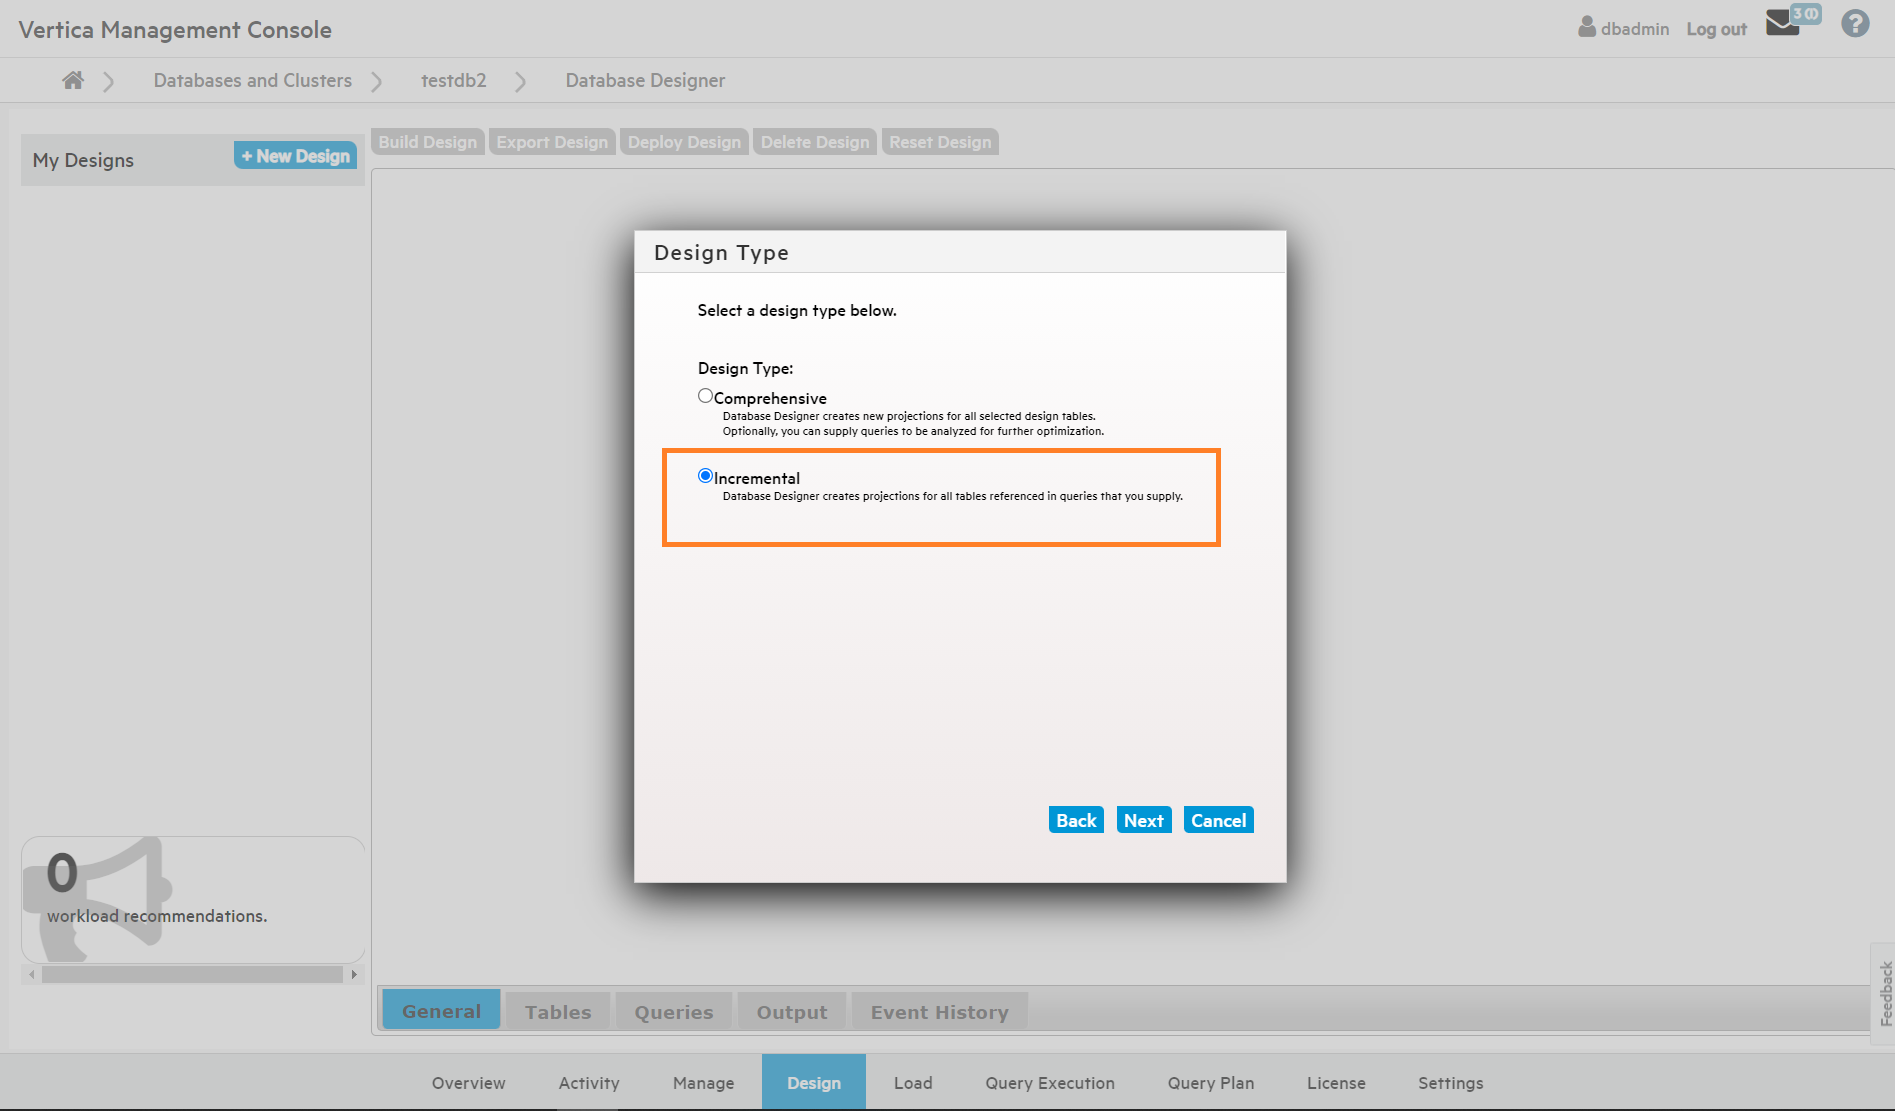This screenshot has width=1895, height=1111.
Task: Select the Incremental design type
Action: click(705, 476)
